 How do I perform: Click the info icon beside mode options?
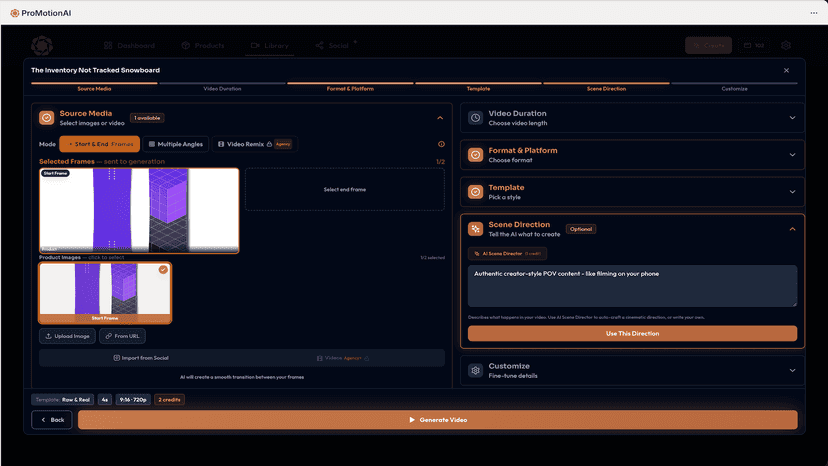coord(441,144)
